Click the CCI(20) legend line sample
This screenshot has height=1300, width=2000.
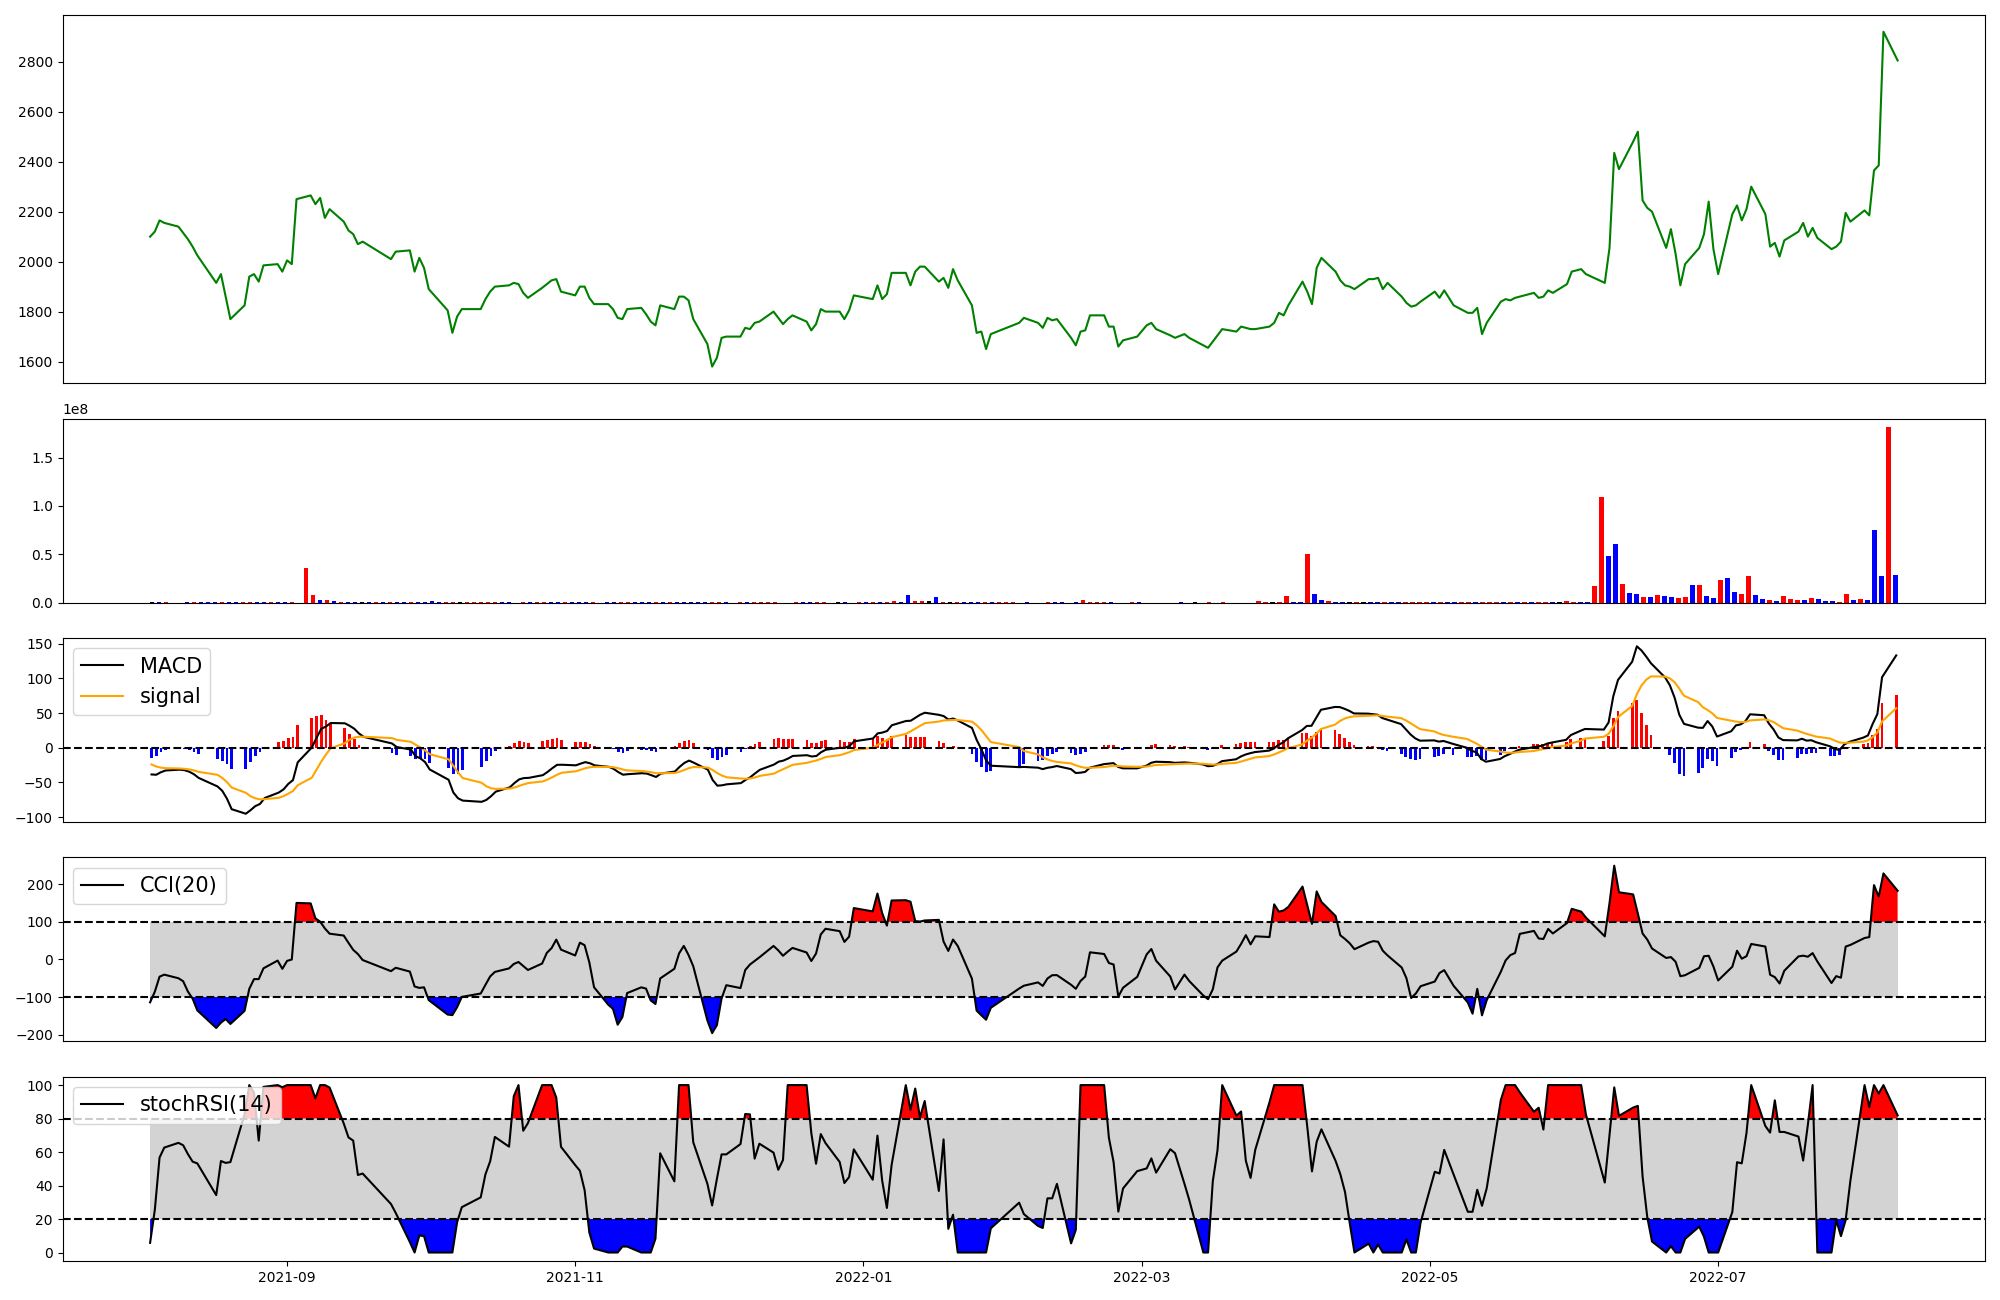coord(102,885)
